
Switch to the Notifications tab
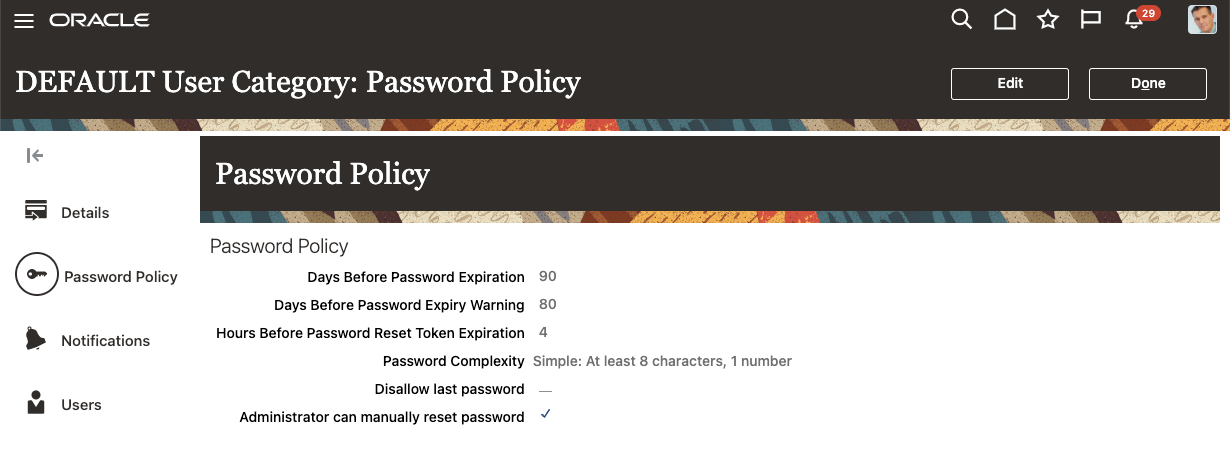tap(105, 341)
